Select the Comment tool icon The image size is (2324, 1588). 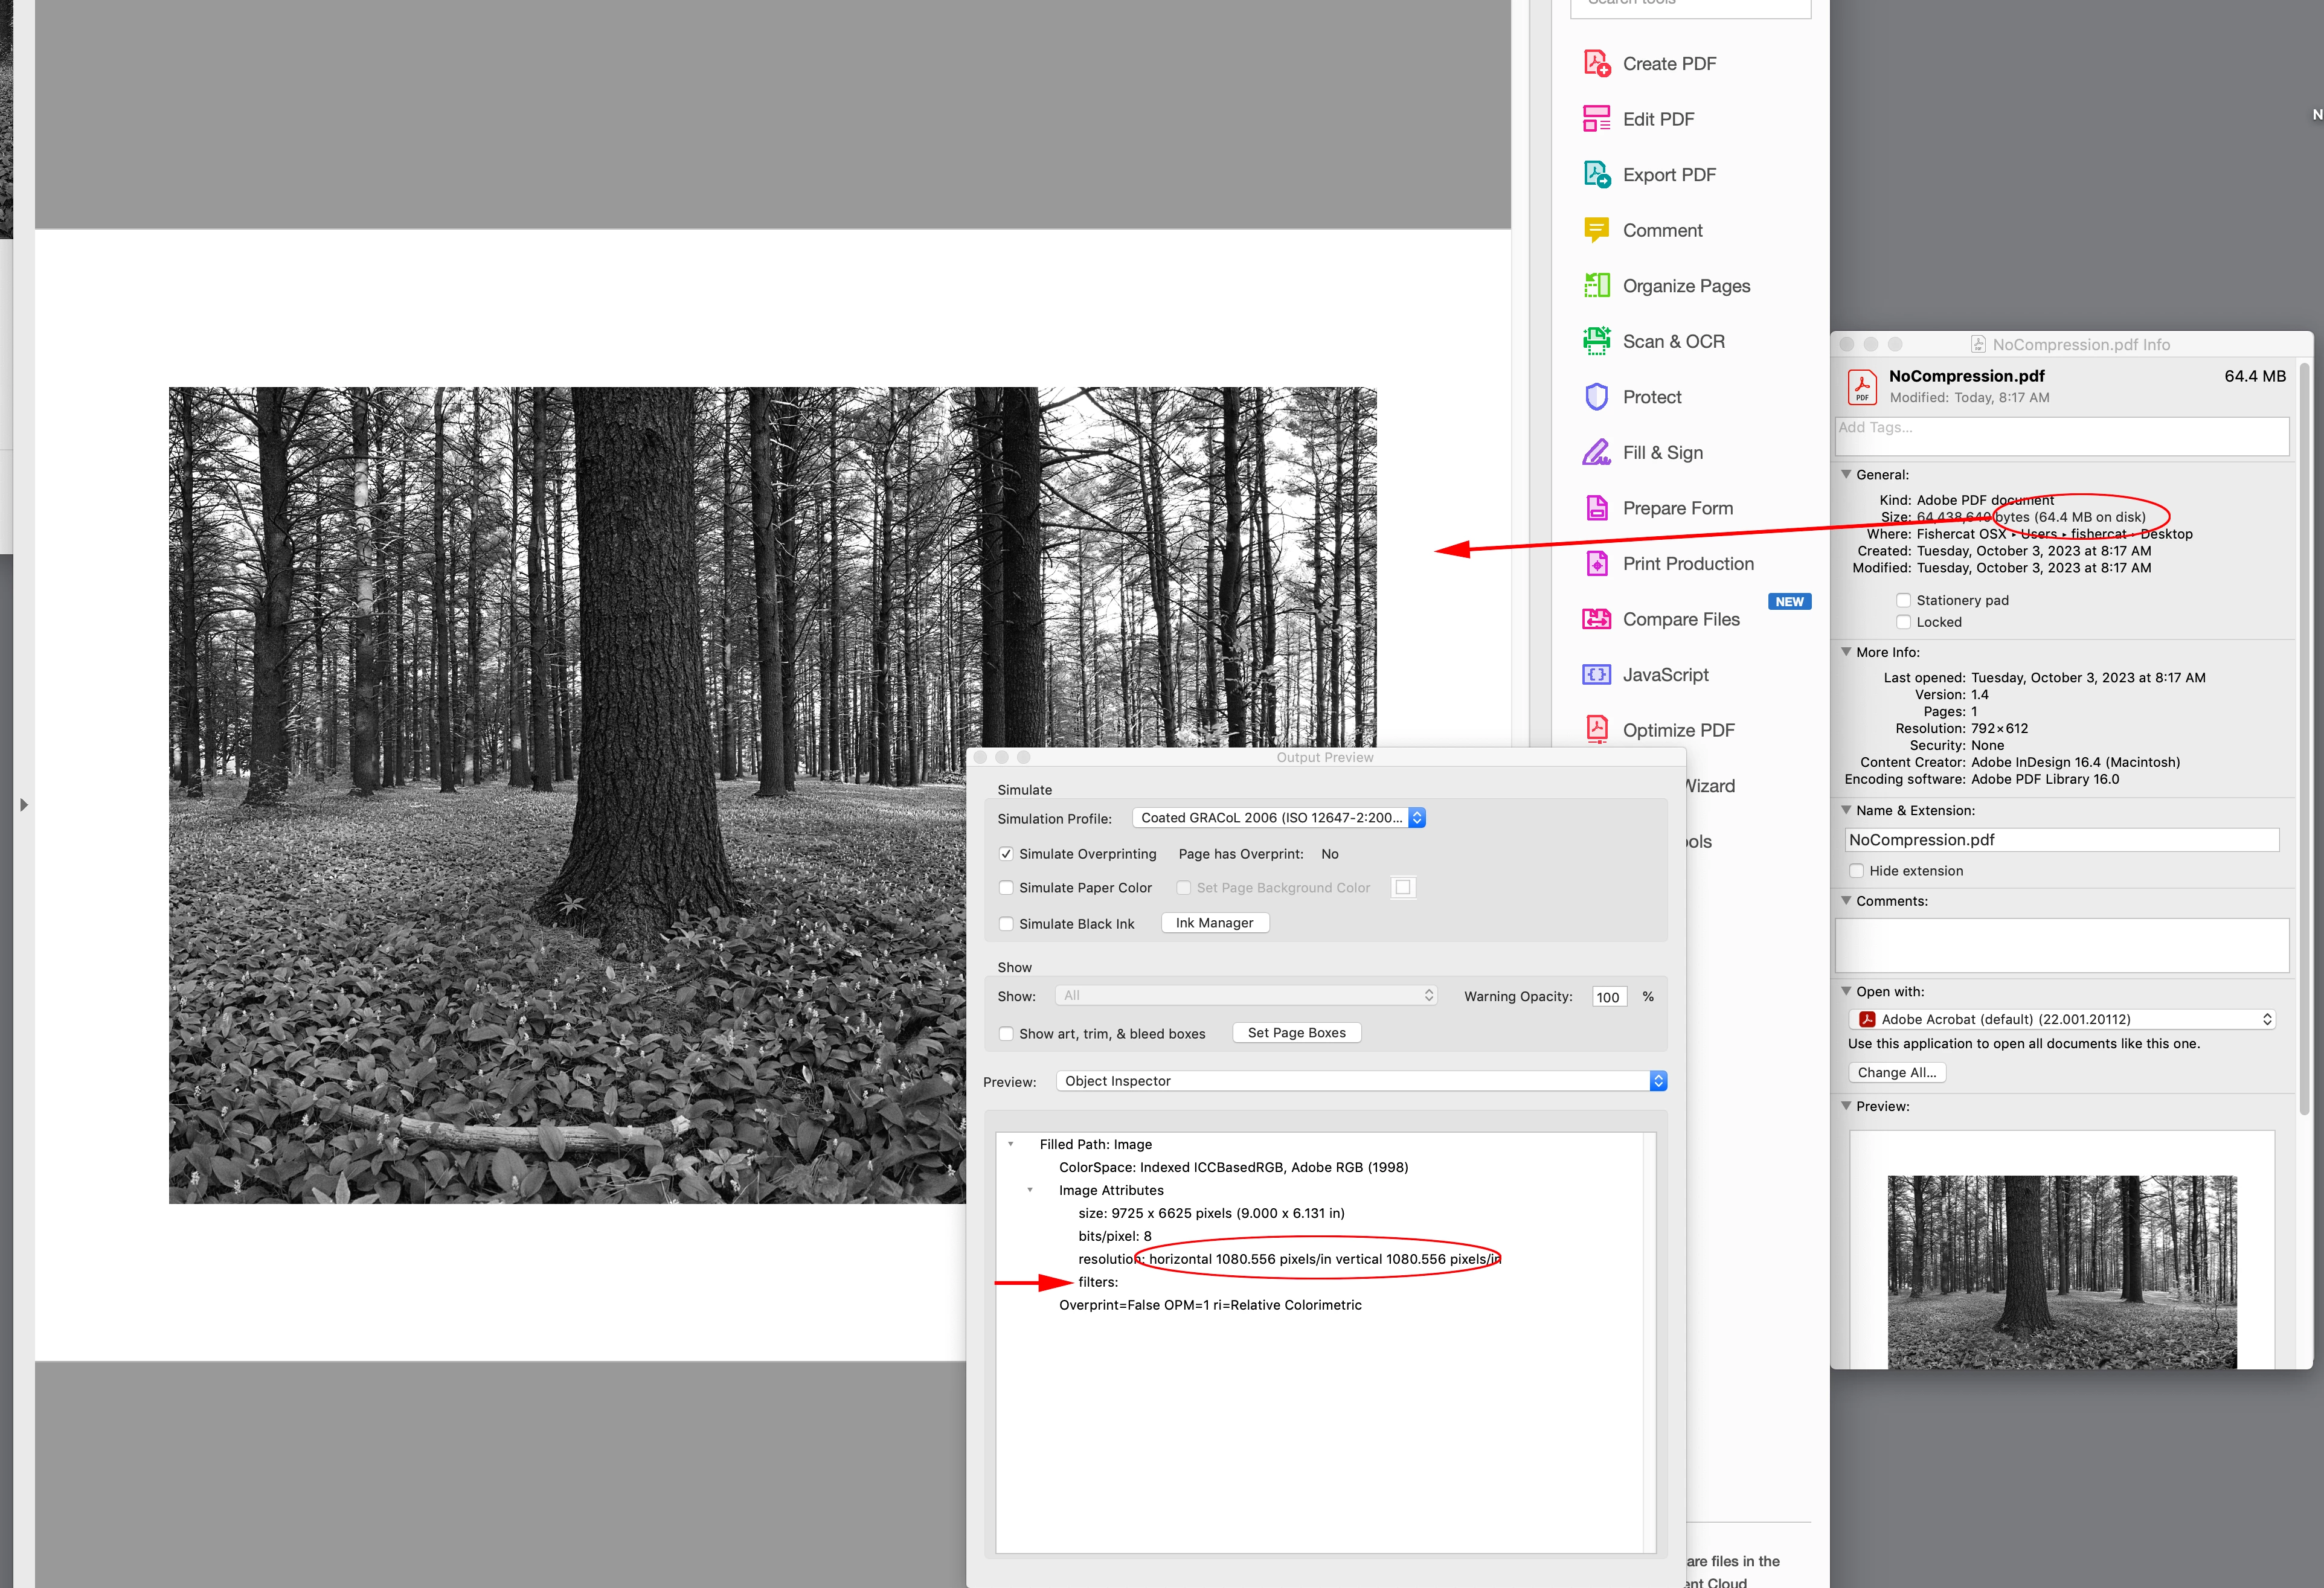[x=1597, y=230]
